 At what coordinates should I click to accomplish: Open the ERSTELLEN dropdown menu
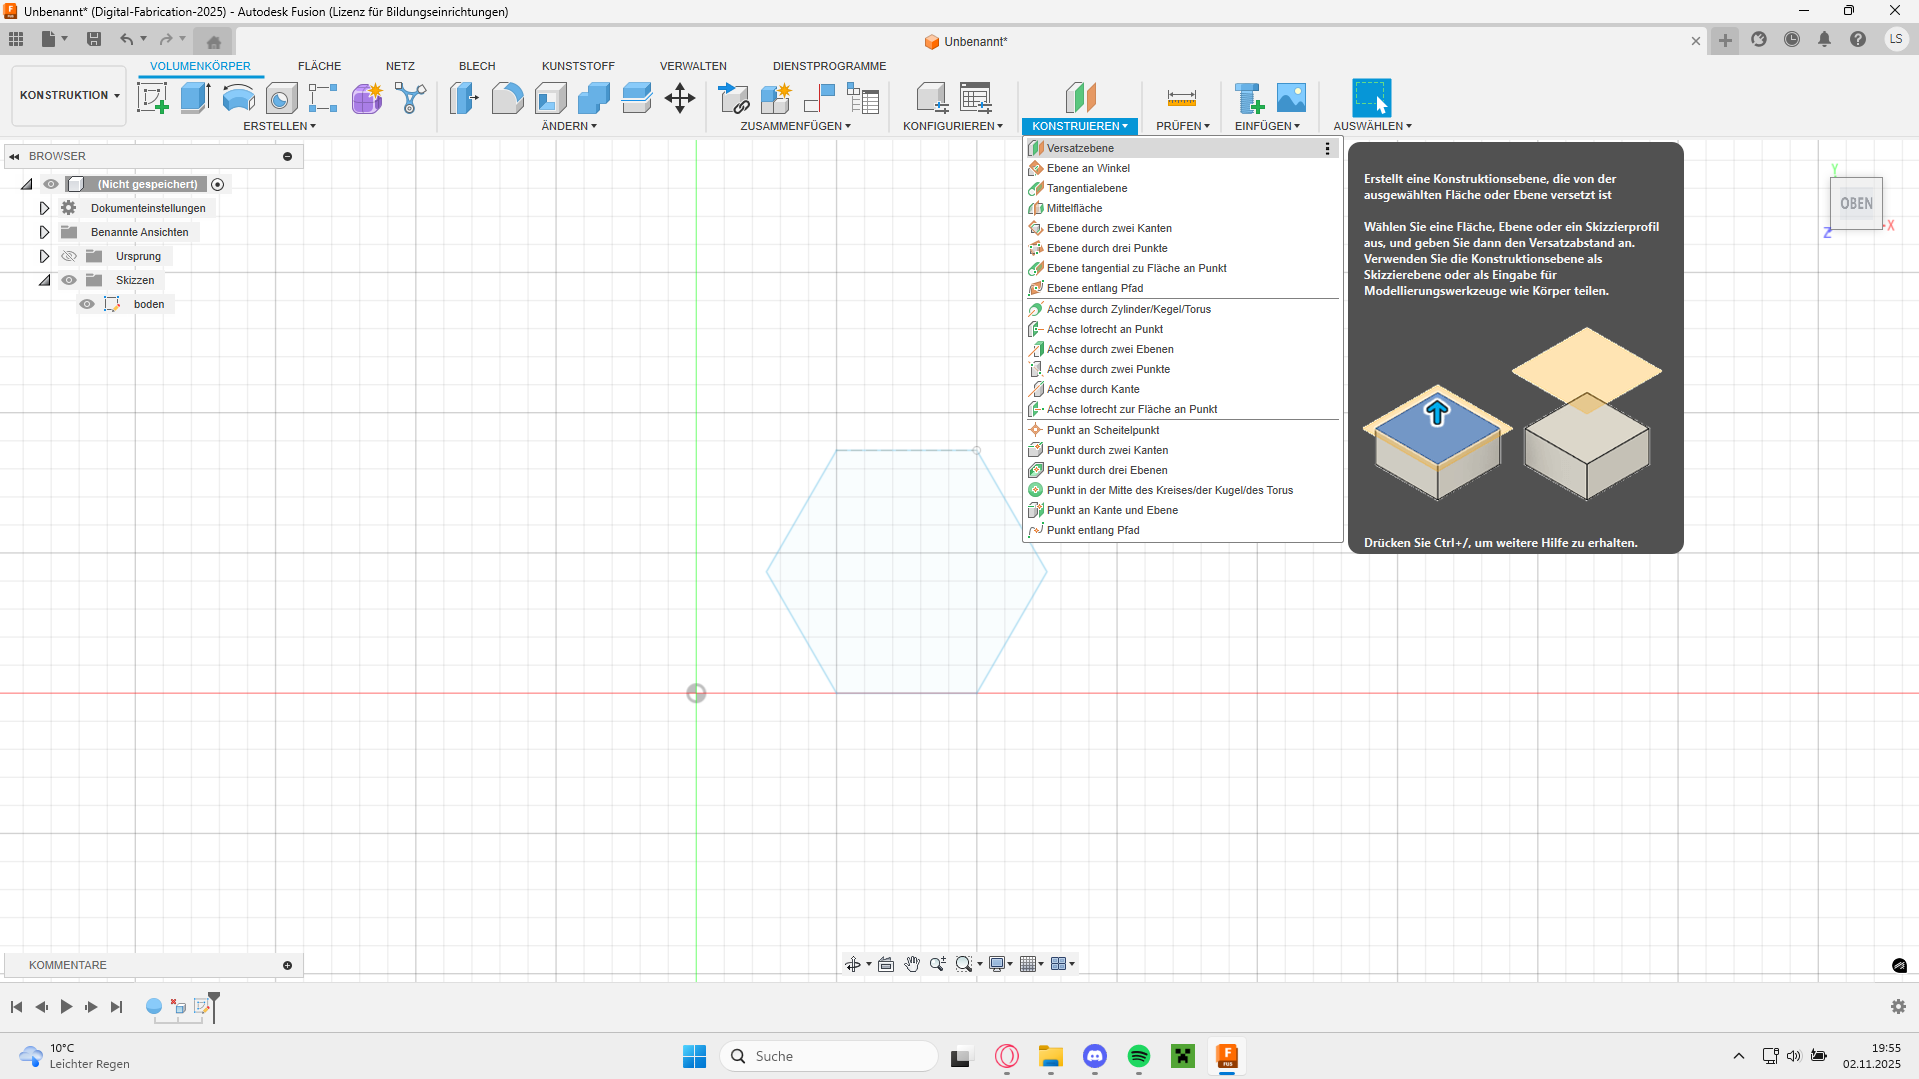click(x=279, y=126)
